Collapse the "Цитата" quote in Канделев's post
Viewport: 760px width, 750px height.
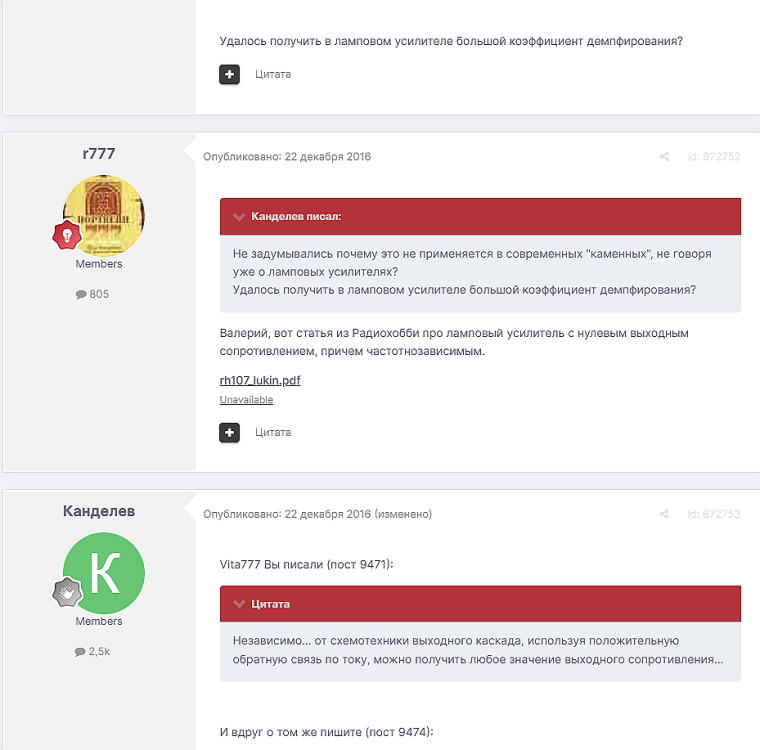click(x=239, y=604)
